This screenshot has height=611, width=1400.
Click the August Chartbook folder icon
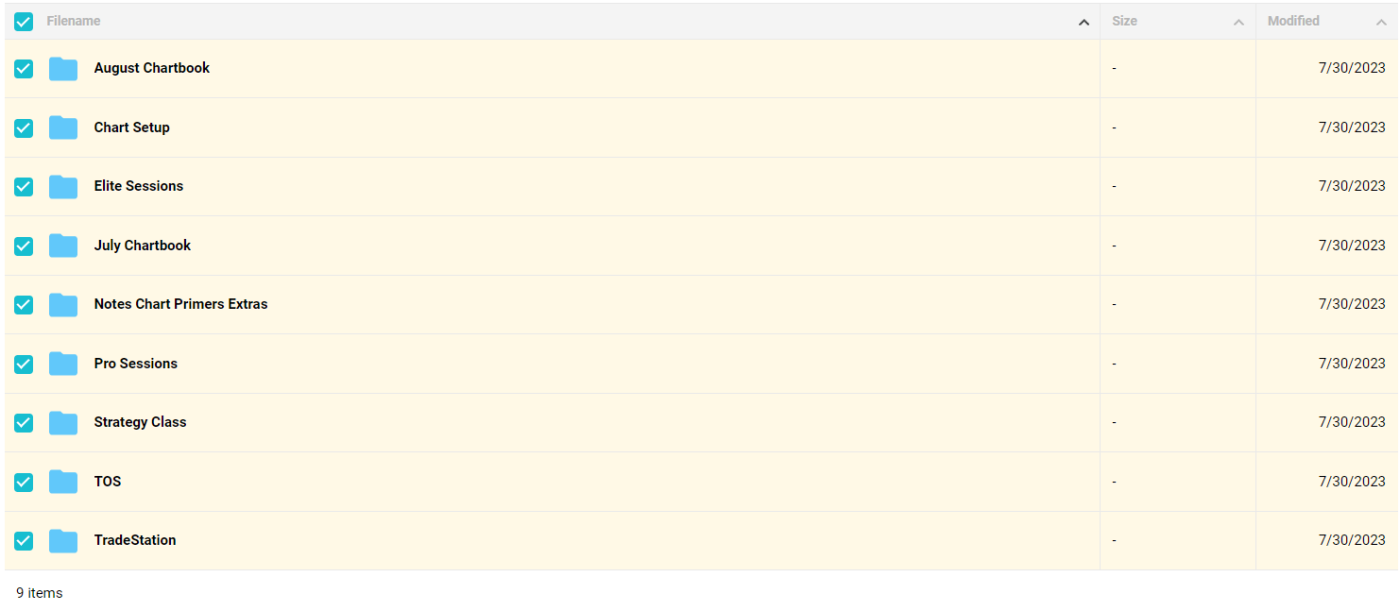click(x=63, y=69)
